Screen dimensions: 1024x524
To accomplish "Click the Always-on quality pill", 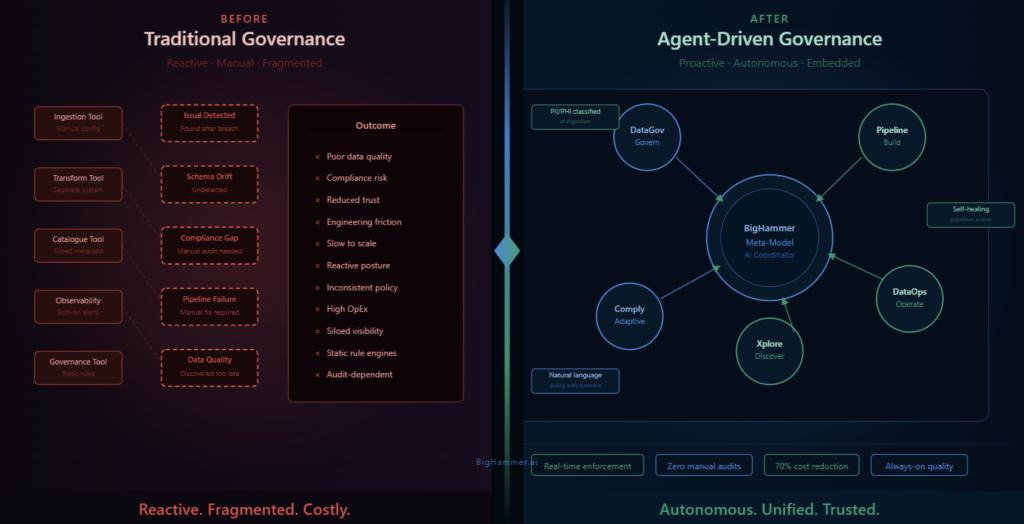I will click(919, 465).
